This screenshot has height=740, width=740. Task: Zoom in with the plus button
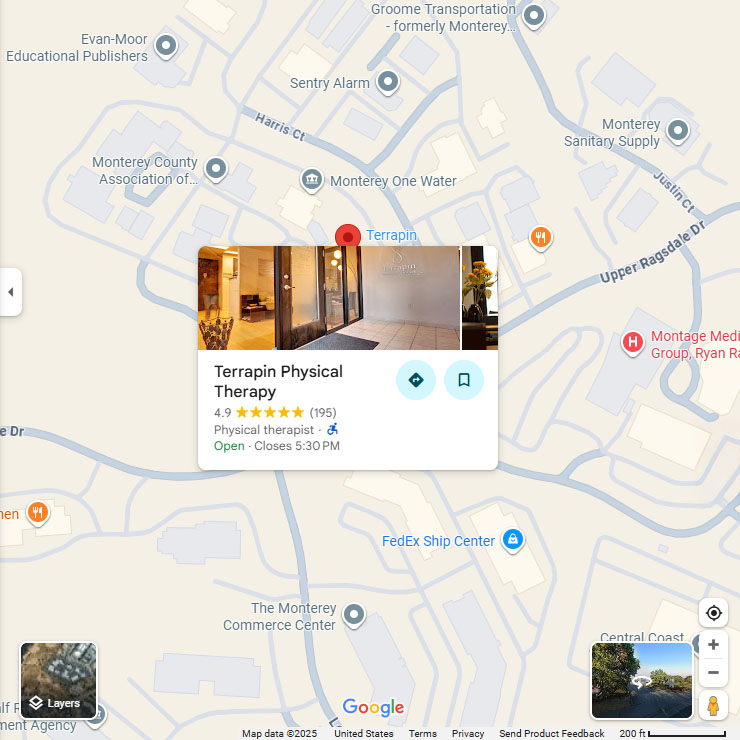click(714, 645)
